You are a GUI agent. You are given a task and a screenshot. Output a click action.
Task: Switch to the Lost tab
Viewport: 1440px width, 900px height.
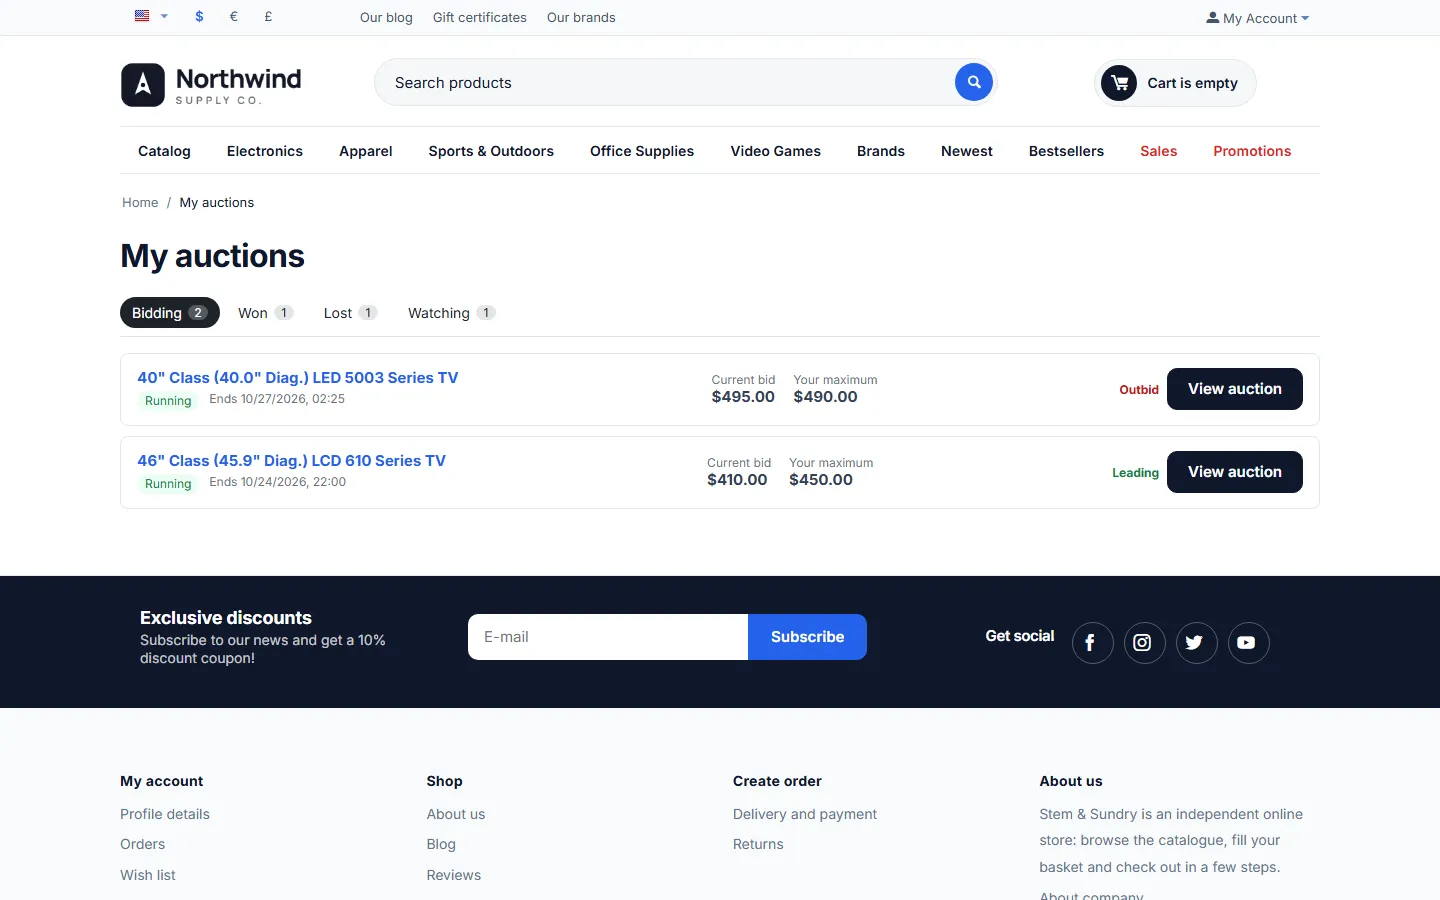coord(350,313)
